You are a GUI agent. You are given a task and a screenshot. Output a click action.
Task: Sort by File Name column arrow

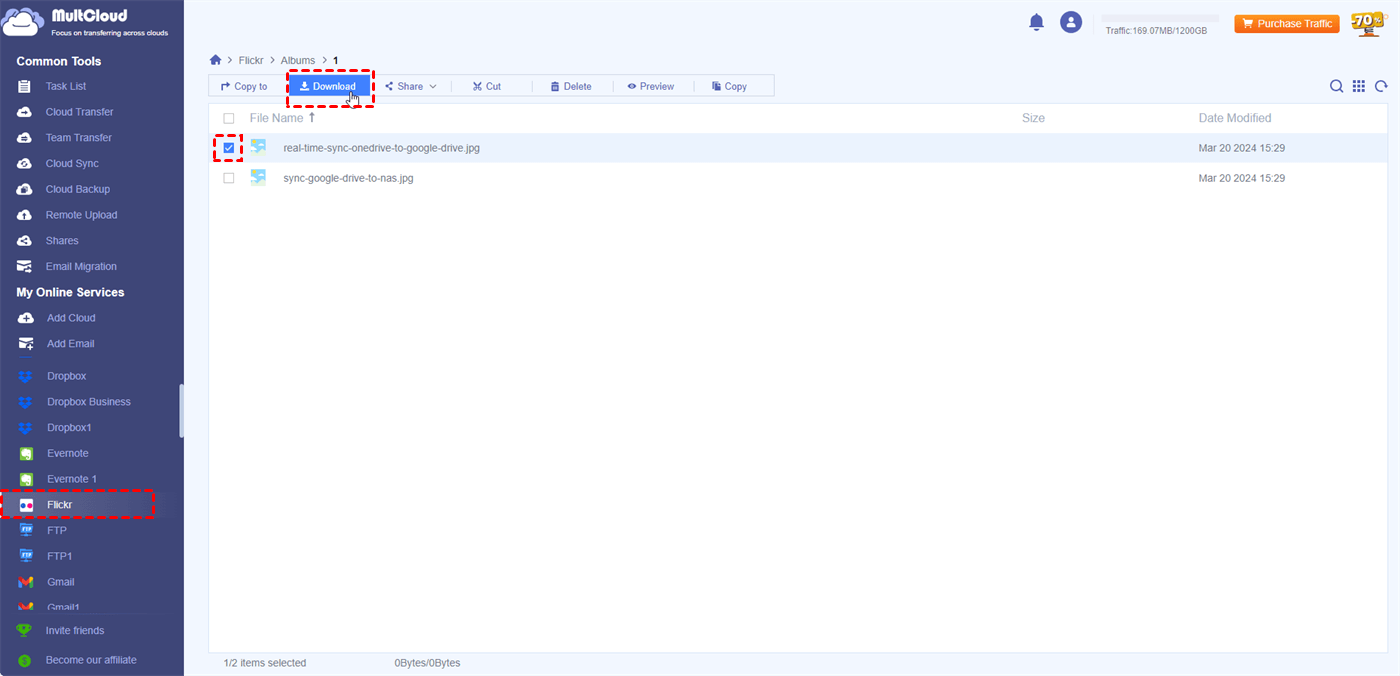click(x=311, y=117)
